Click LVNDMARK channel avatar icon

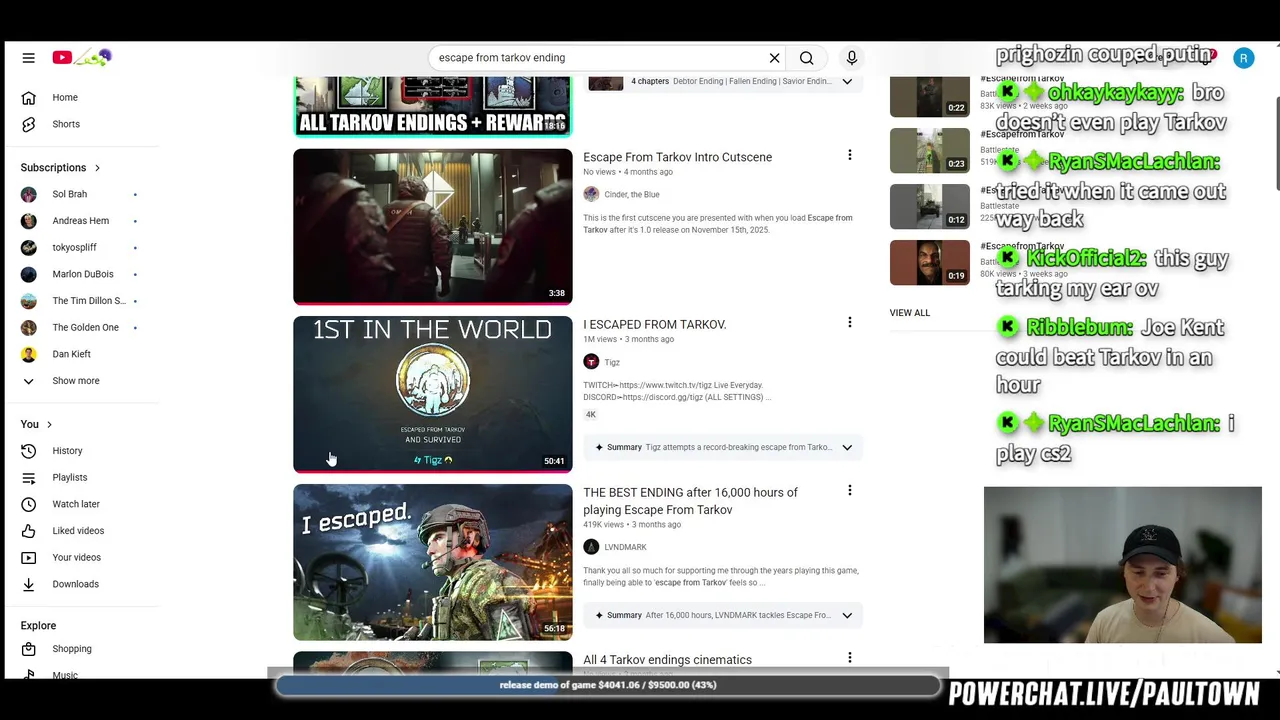(x=591, y=547)
